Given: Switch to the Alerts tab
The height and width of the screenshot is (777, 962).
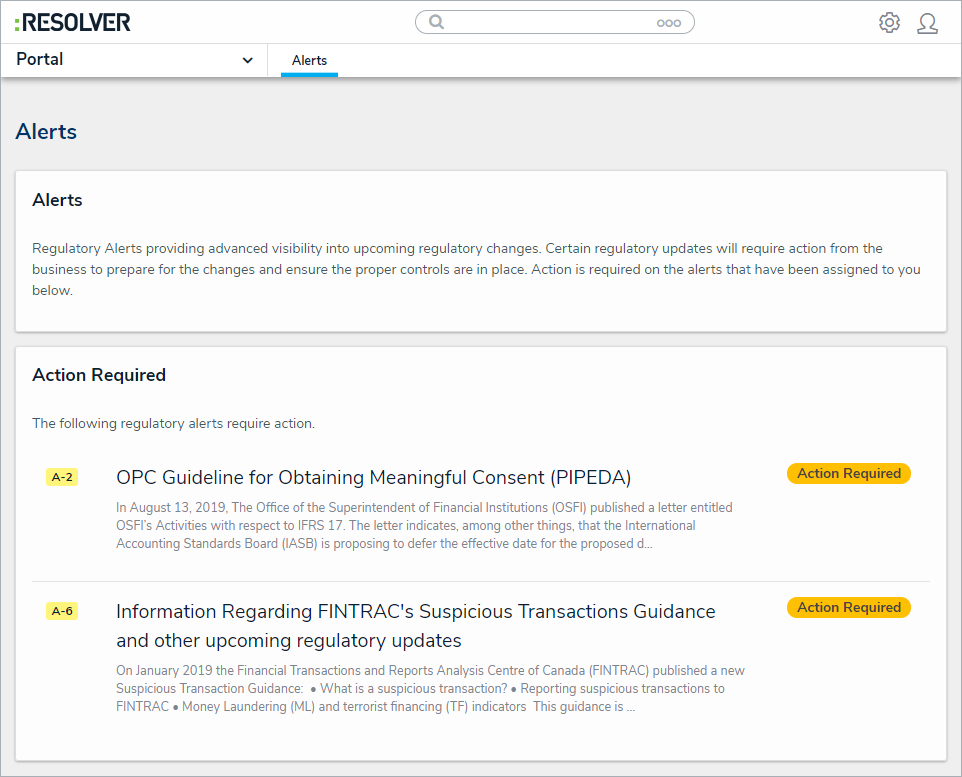Looking at the screenshot, I should point(309,61).
